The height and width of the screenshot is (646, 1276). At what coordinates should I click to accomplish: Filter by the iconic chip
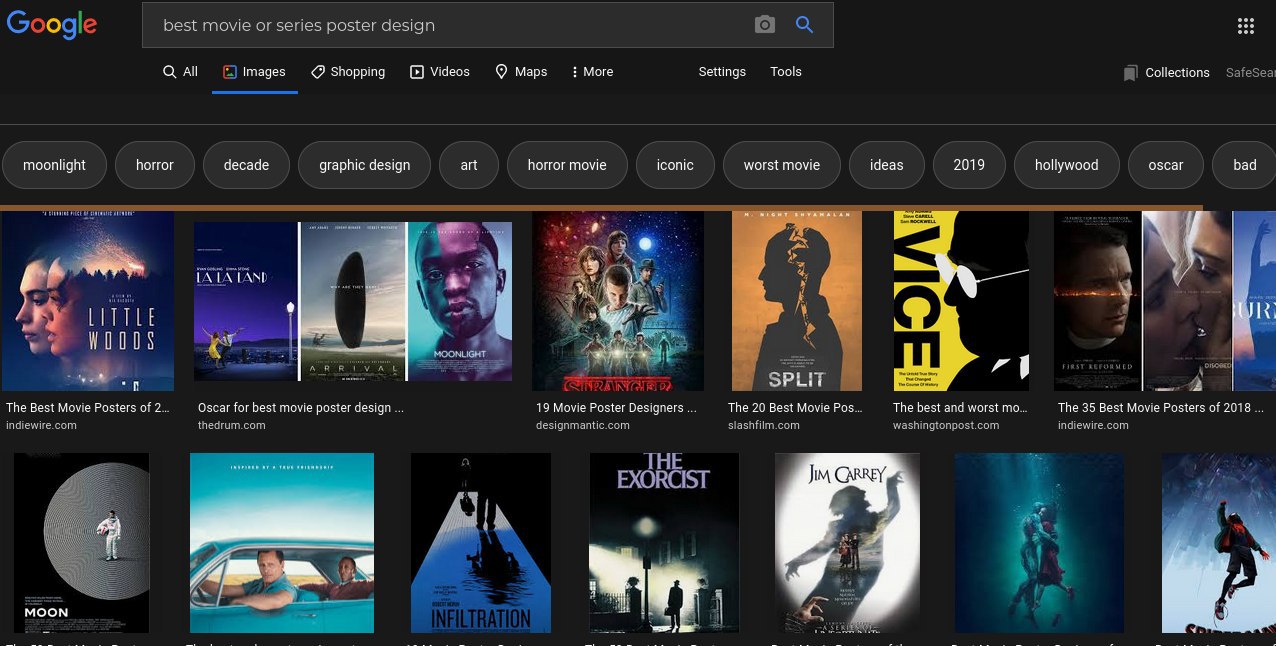click(675, 165)
